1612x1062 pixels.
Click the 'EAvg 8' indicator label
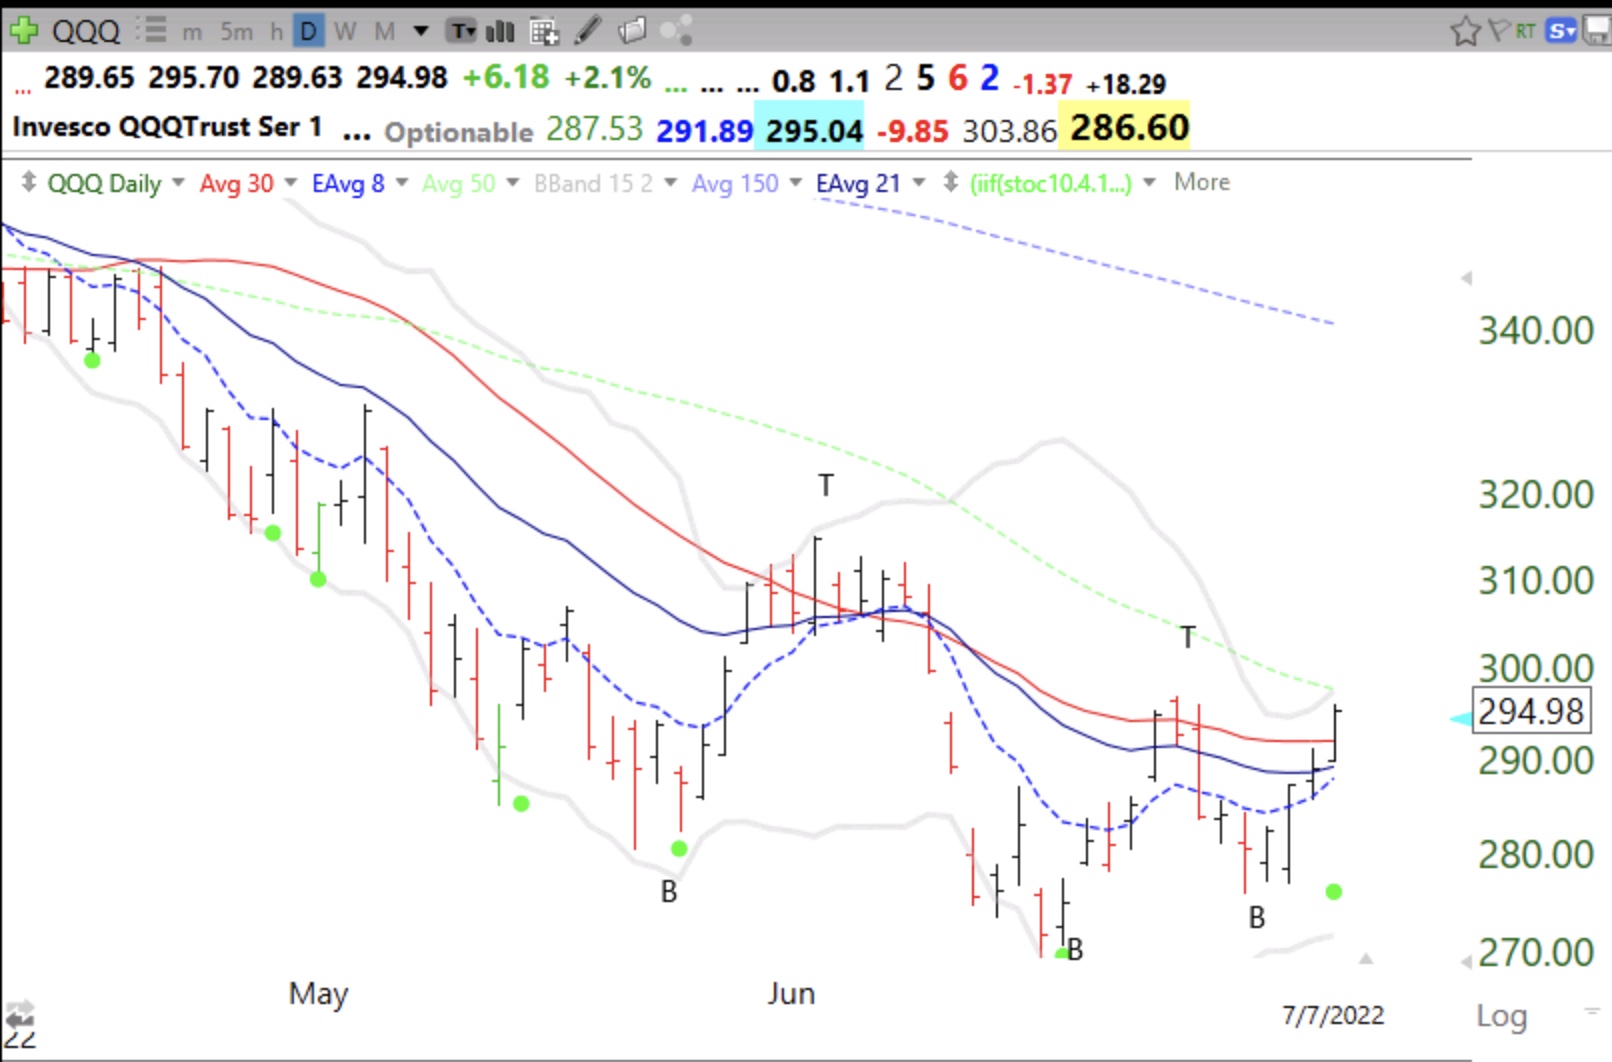[x=348, y=183]
